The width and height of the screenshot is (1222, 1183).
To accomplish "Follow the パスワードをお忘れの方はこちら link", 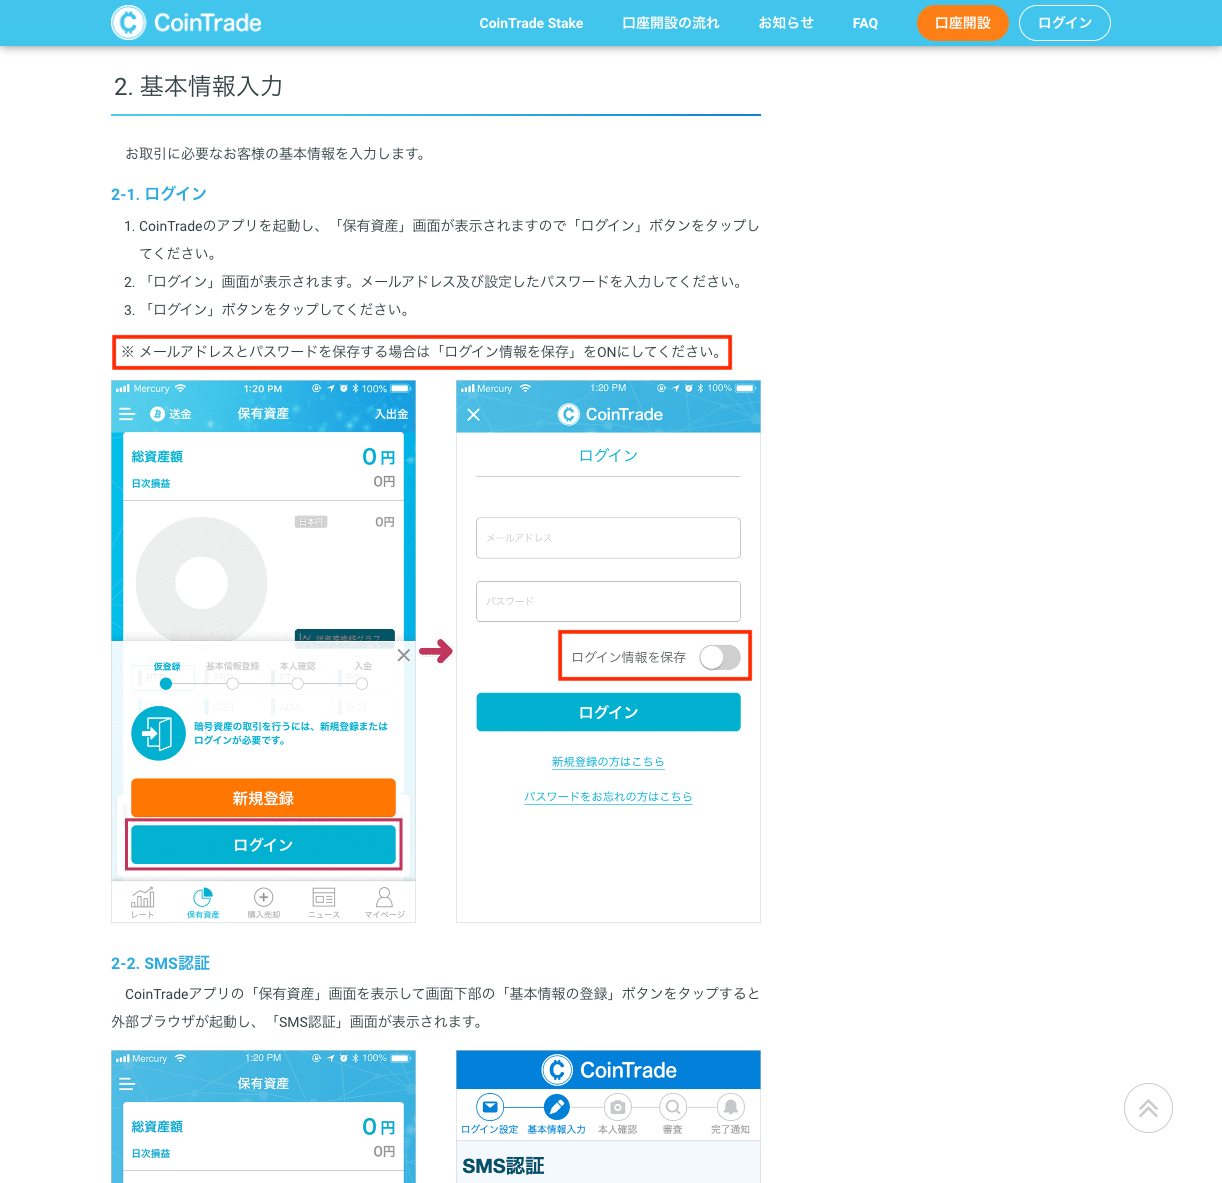I will [x=608, y=797].
